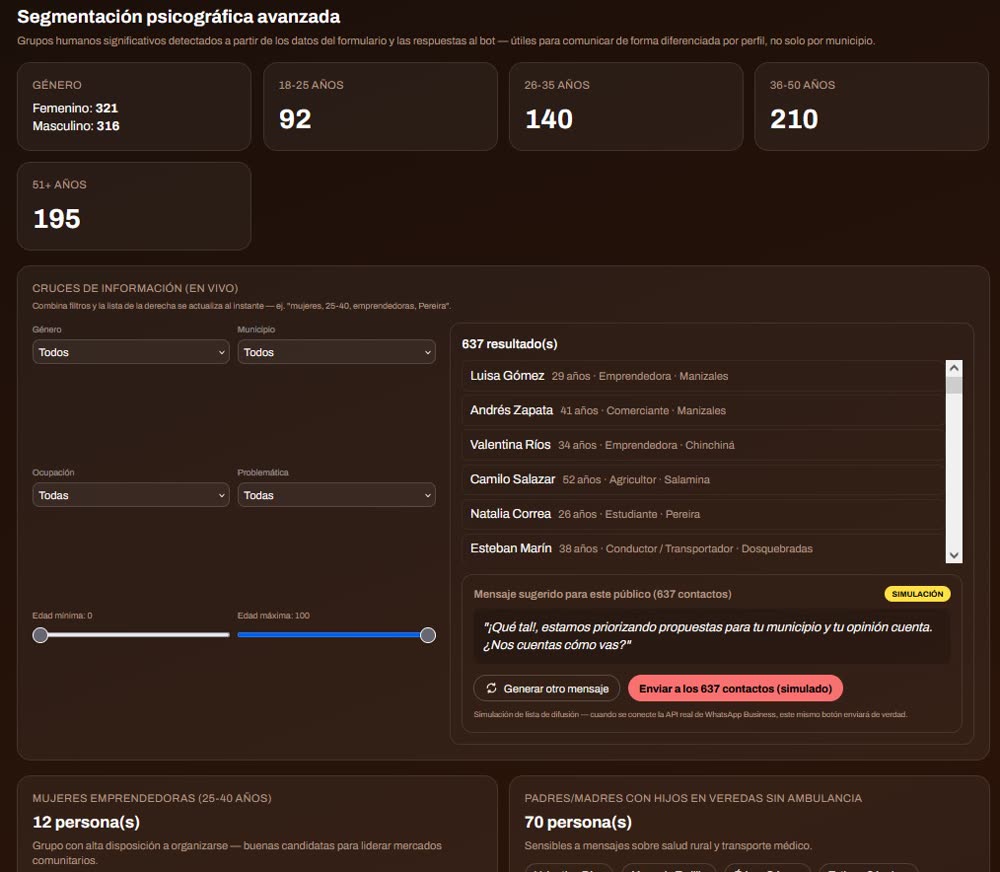Open the Género filter dropdown
This screenshot has width=1000, height=872.
coord(131,352)
